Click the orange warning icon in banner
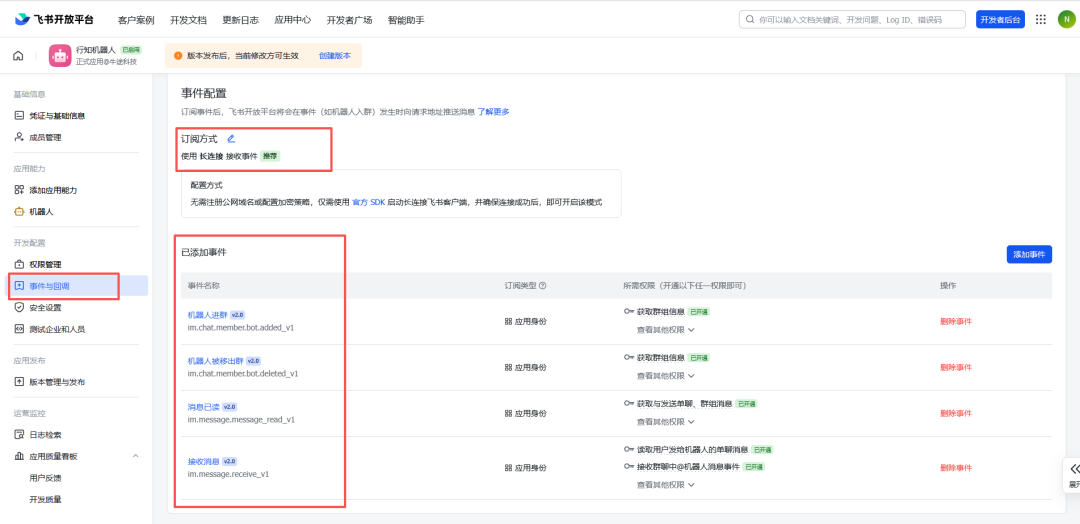1080x524 pixels. pos(178,56)
